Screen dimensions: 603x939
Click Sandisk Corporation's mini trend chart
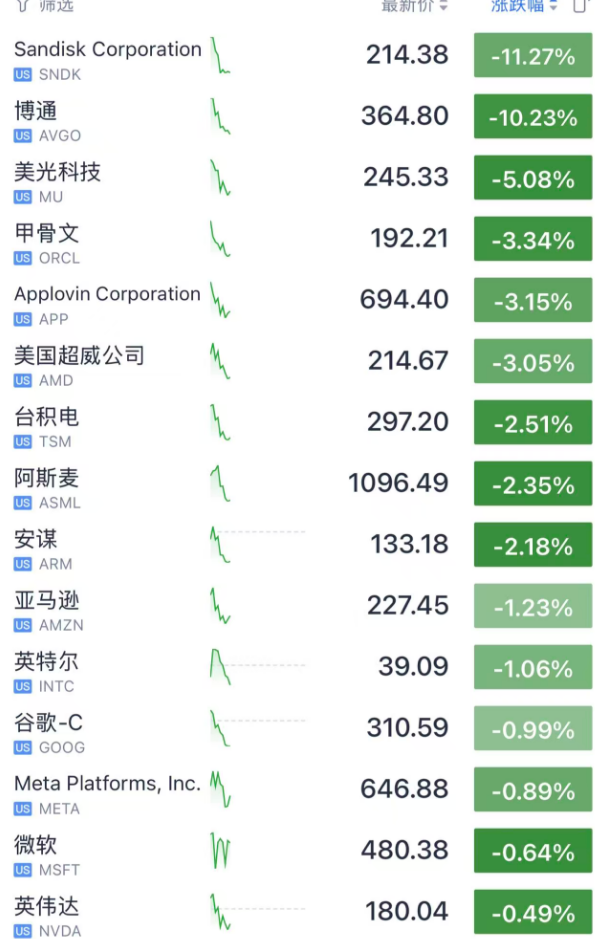coord(220,55)
